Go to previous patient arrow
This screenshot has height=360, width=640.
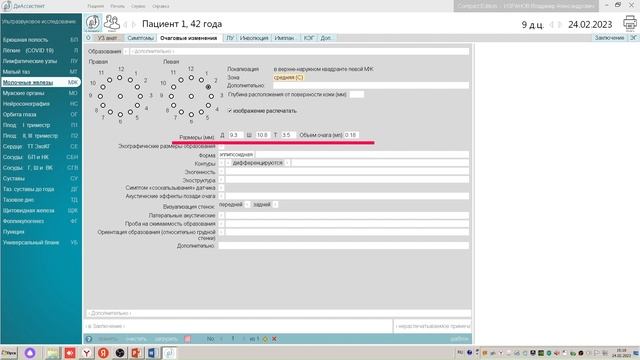click(125, 24)
